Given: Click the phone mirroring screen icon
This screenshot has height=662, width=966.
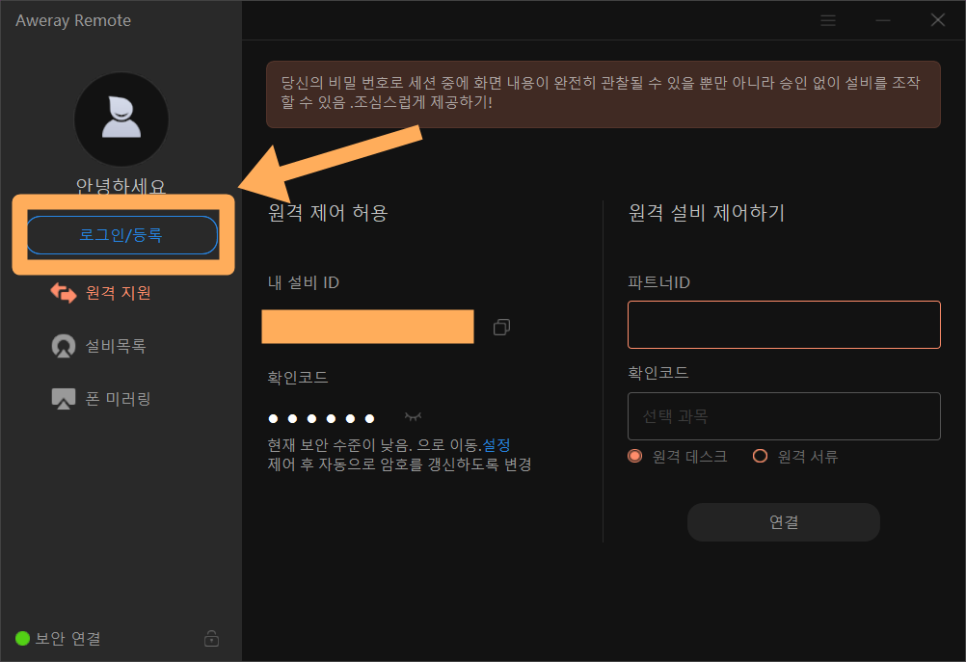Looking at the screenshot, I should pos(63,399).
